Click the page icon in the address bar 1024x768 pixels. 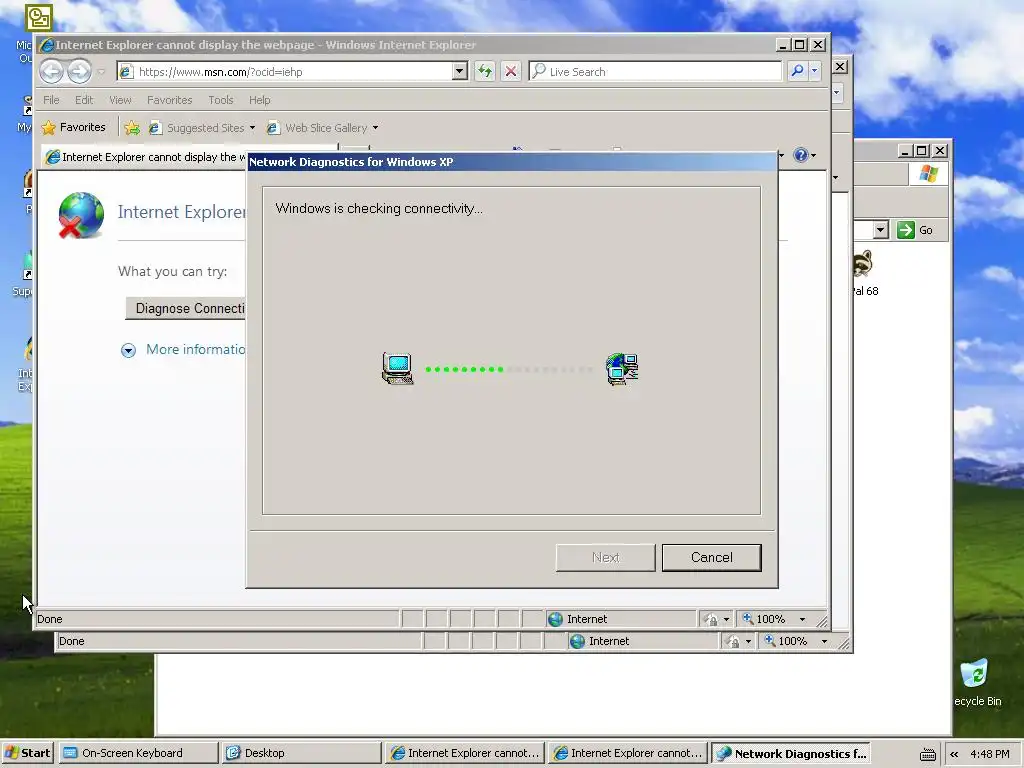pos(126,71)
